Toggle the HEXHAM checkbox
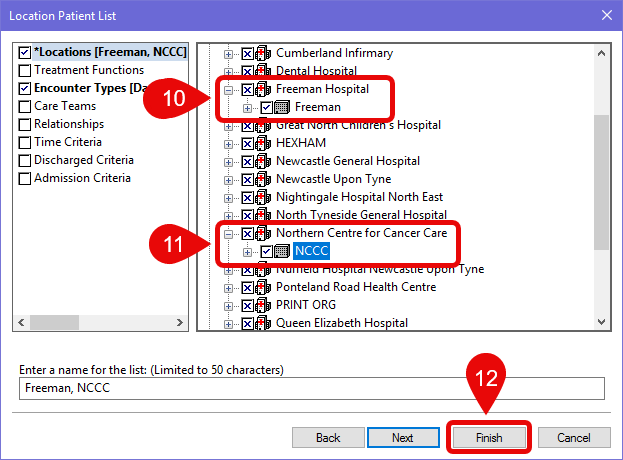623x460 pixels. click(248, 143)
